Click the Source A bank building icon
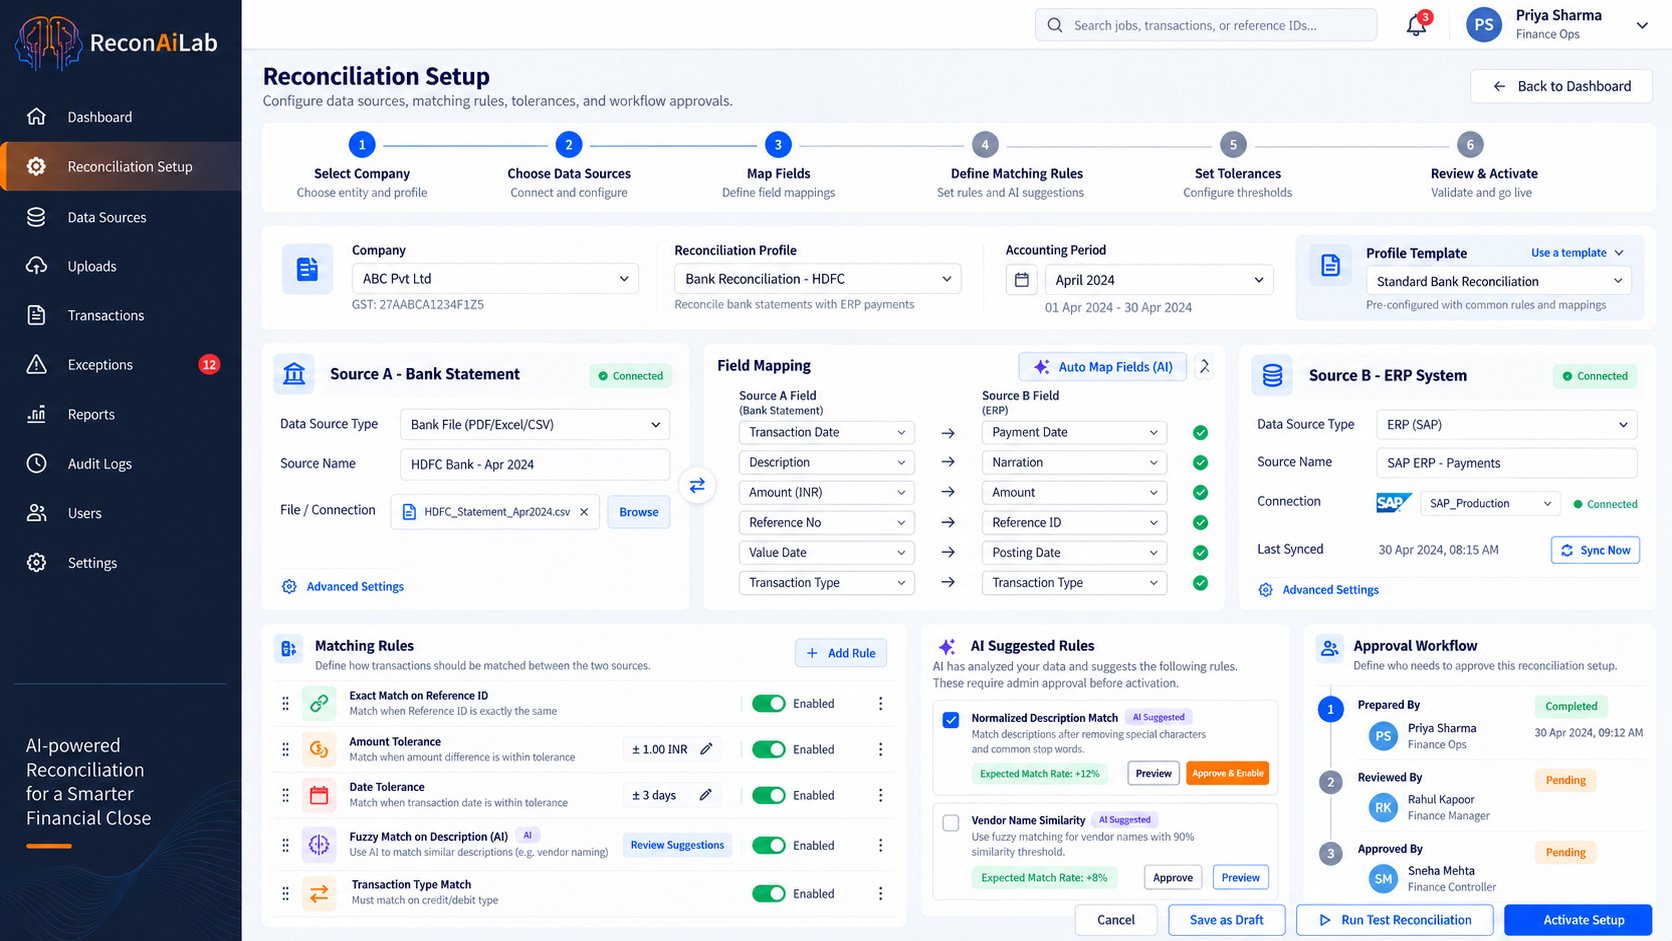This screenshot has width=1672, height=941. 294,374
